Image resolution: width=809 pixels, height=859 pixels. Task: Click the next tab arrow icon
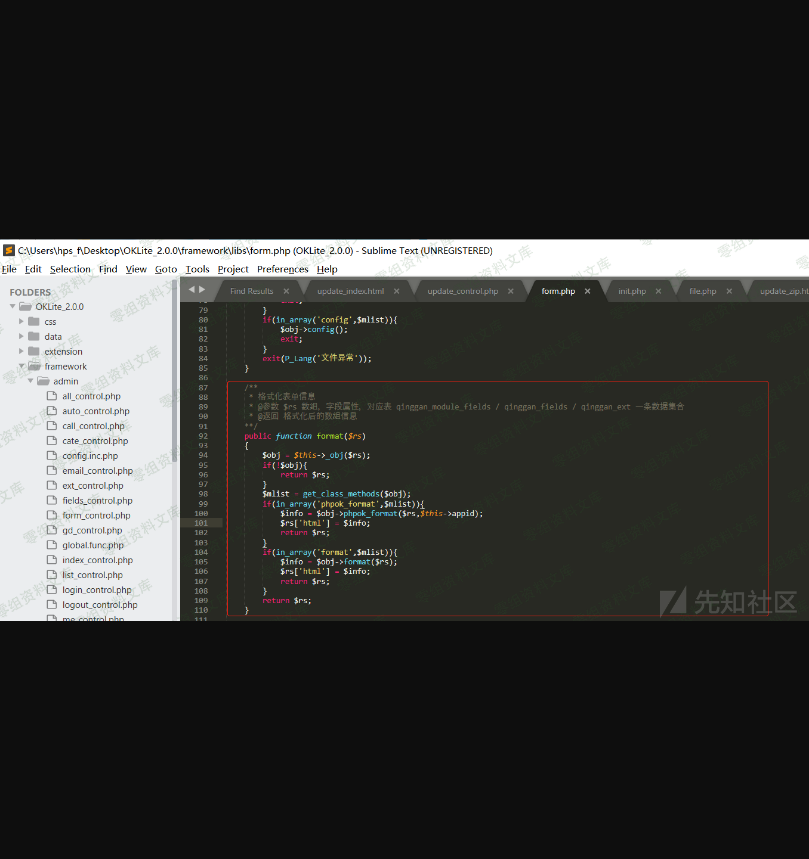202,290
